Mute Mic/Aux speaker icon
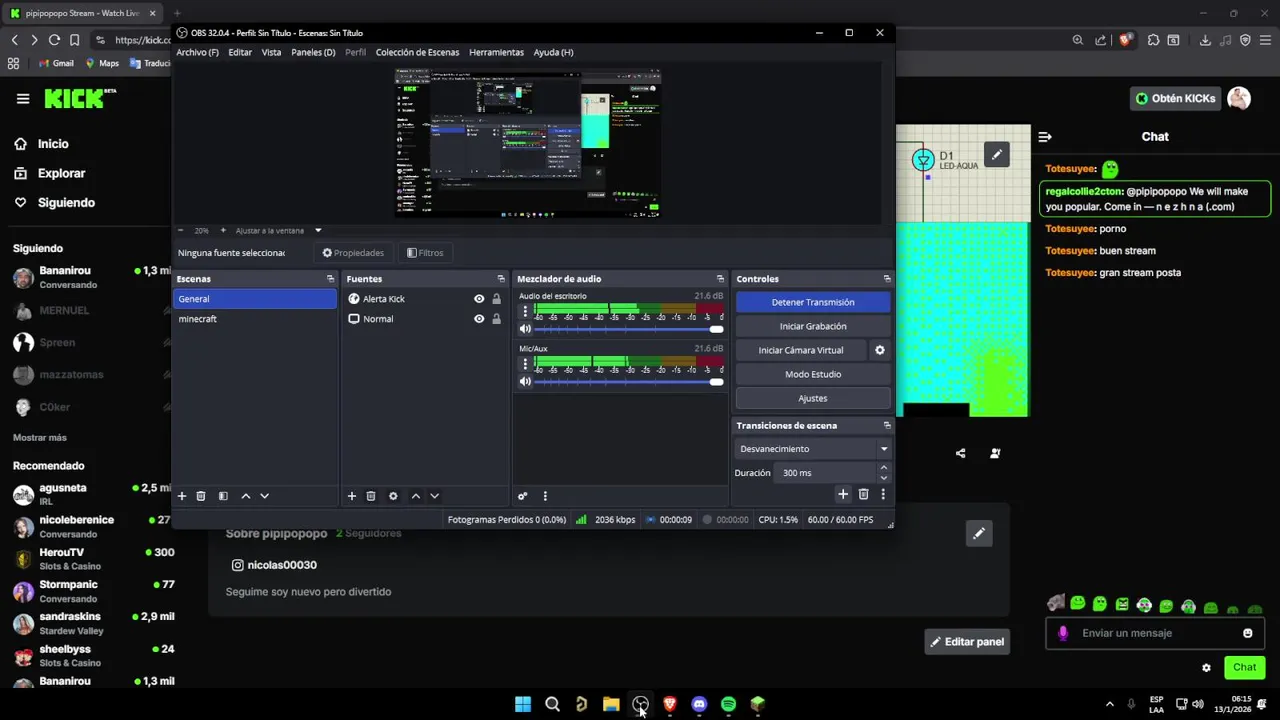The image size is (1280, 720). pyautogui.click(x=525, y=381)
